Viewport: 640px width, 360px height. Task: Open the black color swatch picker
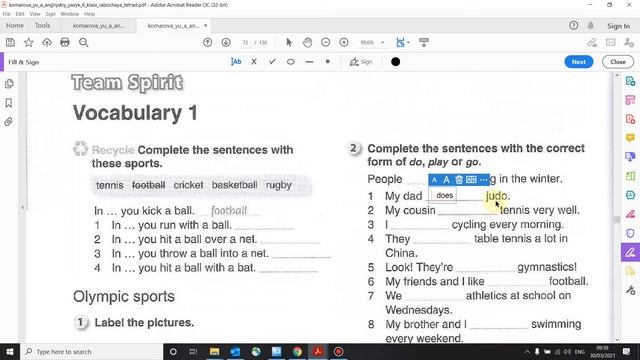point(396,62)
